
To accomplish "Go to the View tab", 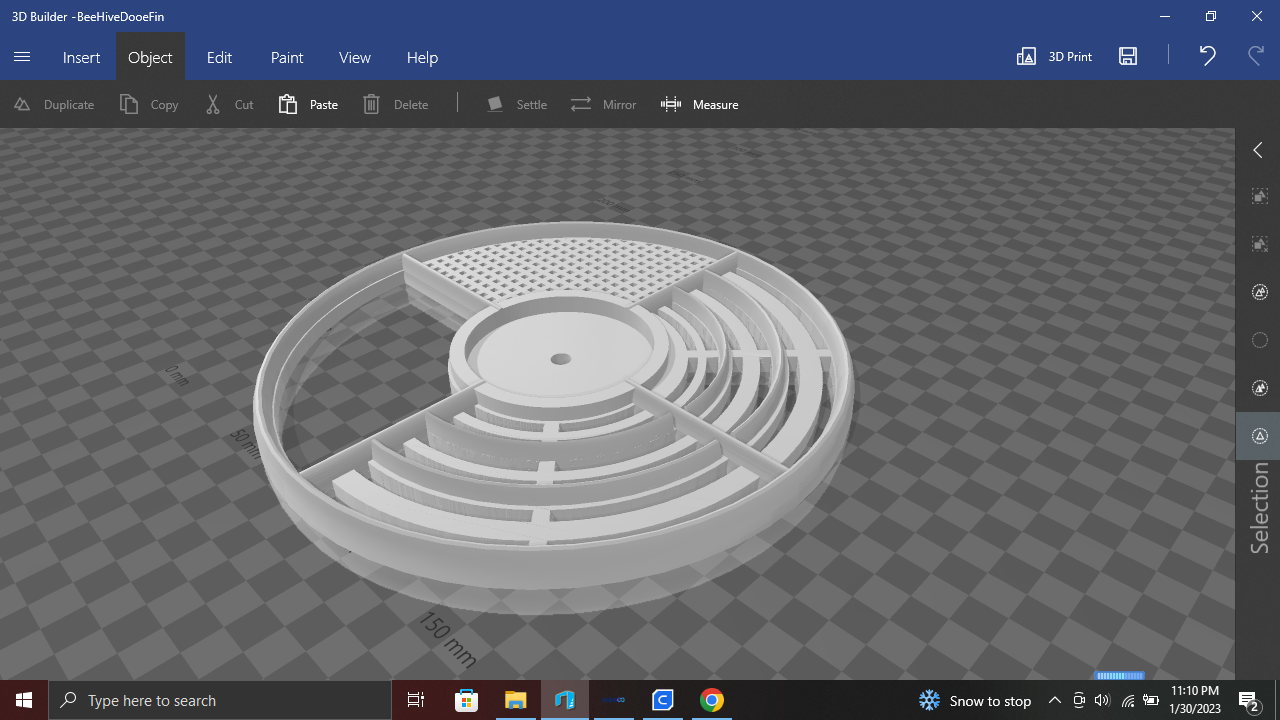I will tap(355, 57).
